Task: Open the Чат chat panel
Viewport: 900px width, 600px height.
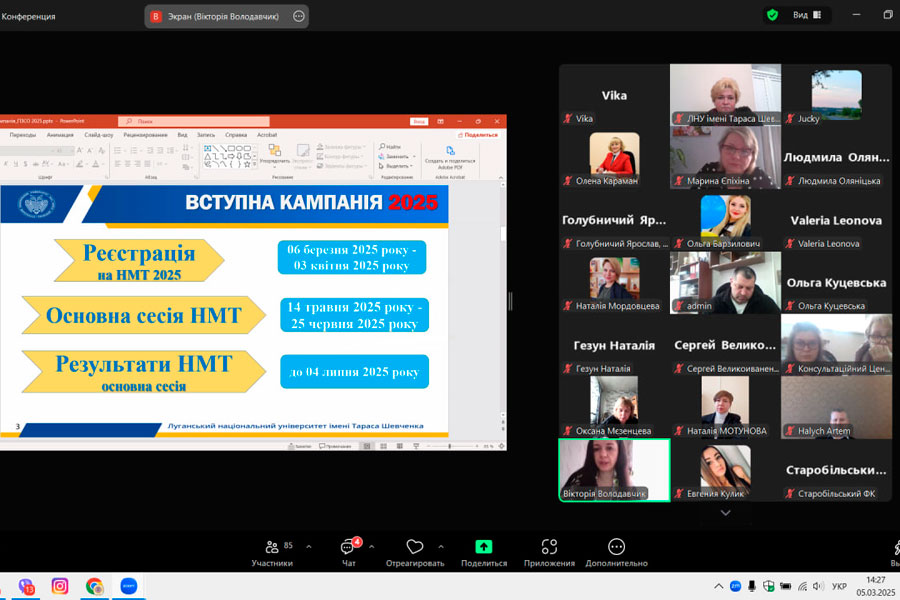Action: pos(348,552)
